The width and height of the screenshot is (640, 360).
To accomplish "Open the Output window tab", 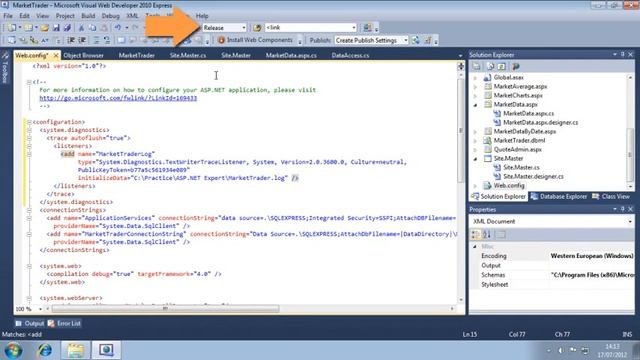I will pos(29,323).
